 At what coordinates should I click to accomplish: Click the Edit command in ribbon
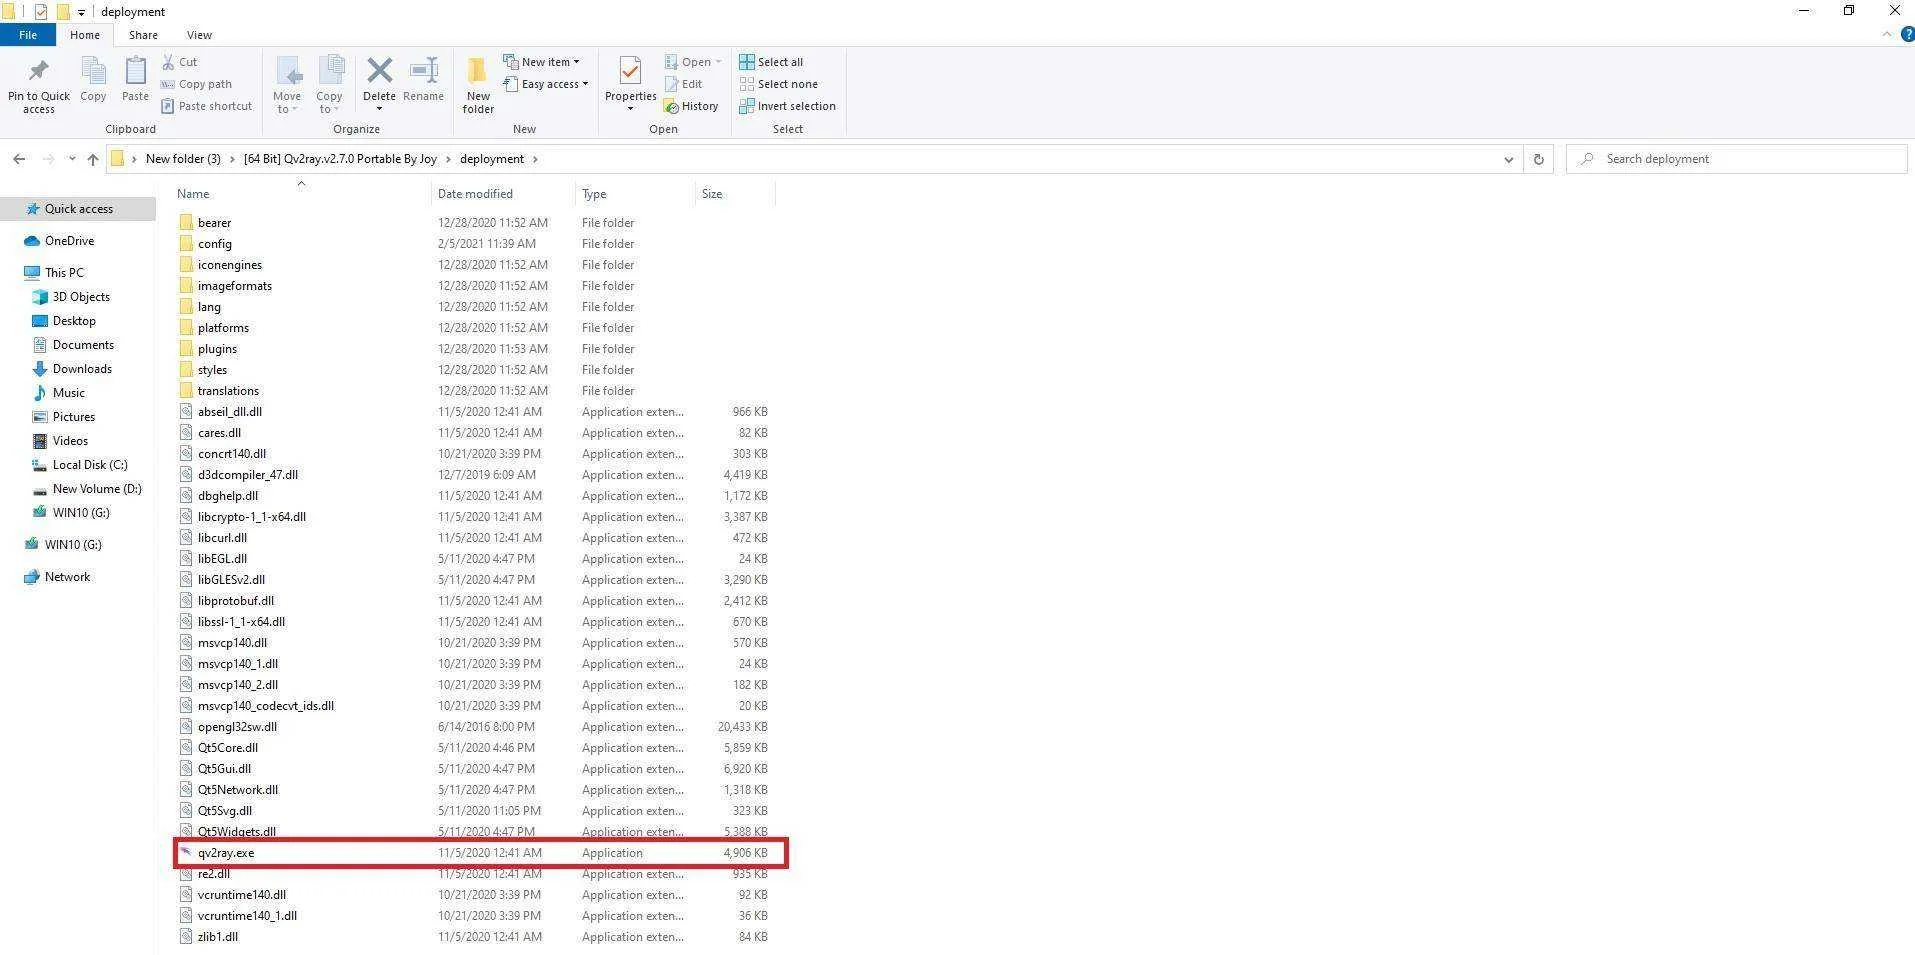pyautogui.click(x=684, y=84)
